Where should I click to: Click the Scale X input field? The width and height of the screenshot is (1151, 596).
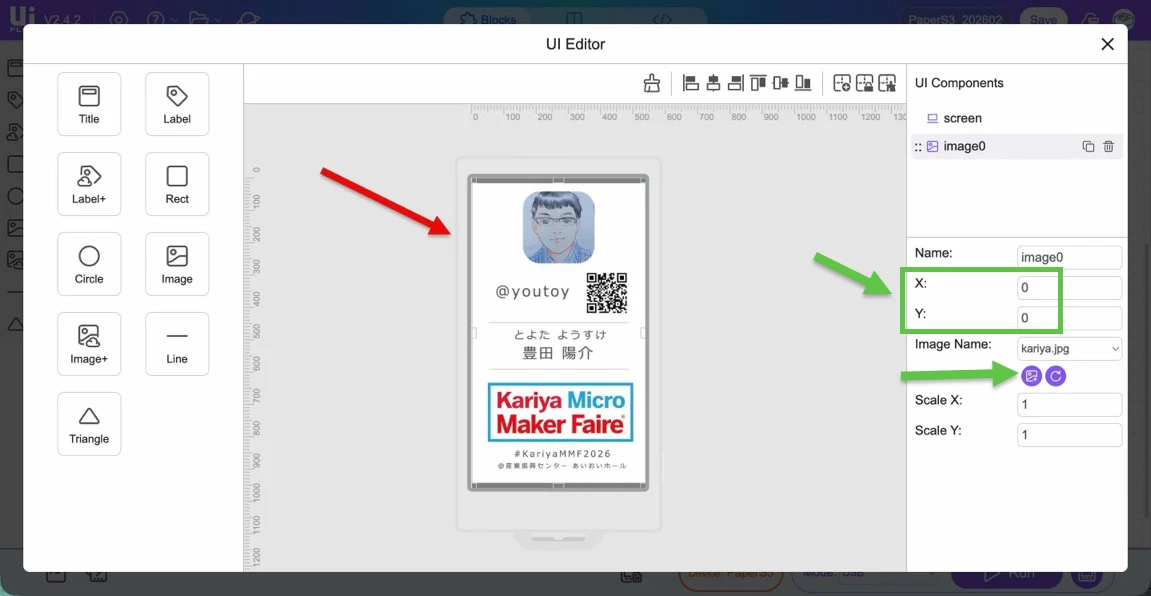pos(1070,405)
